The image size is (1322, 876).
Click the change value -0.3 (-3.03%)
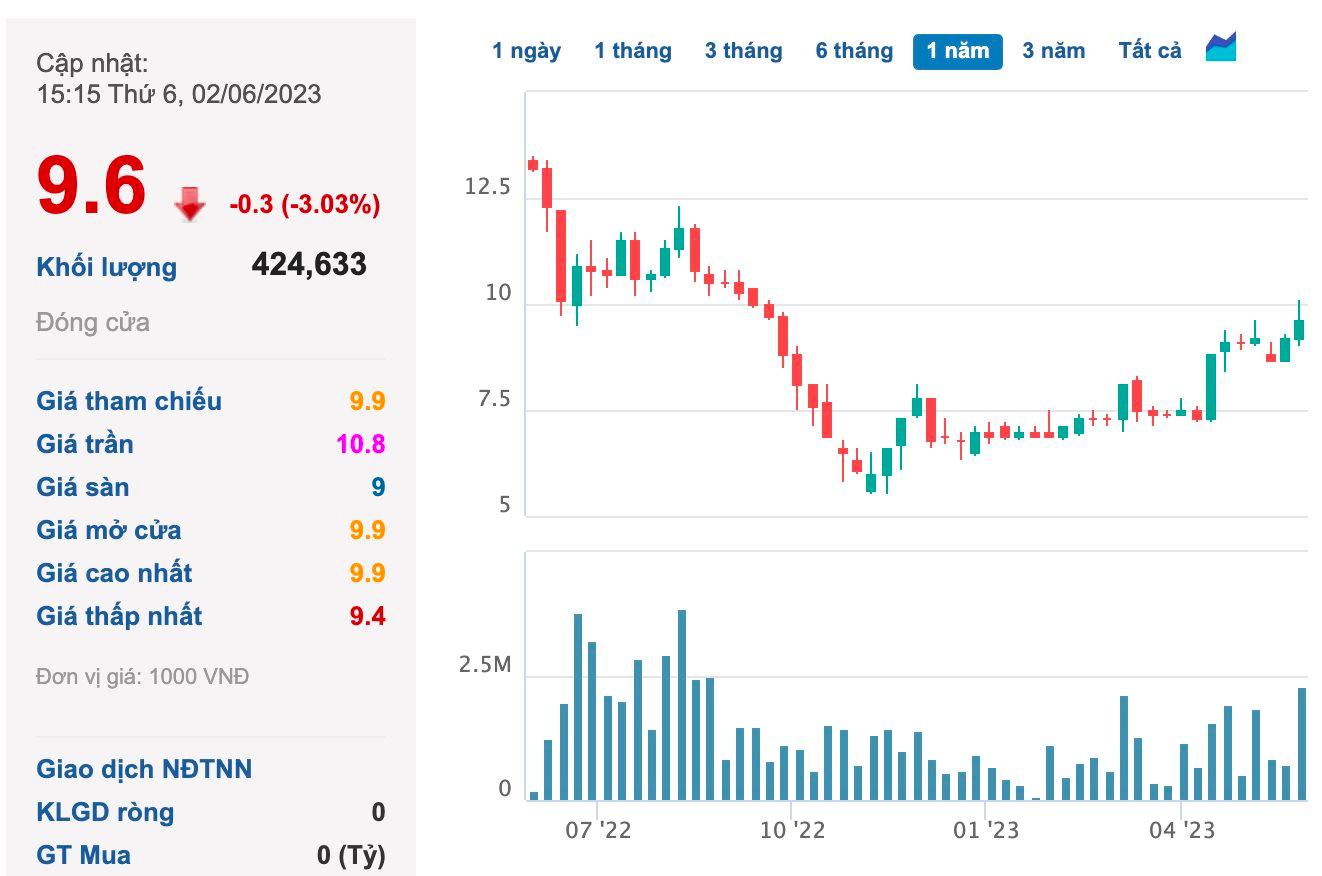(305, 205)
